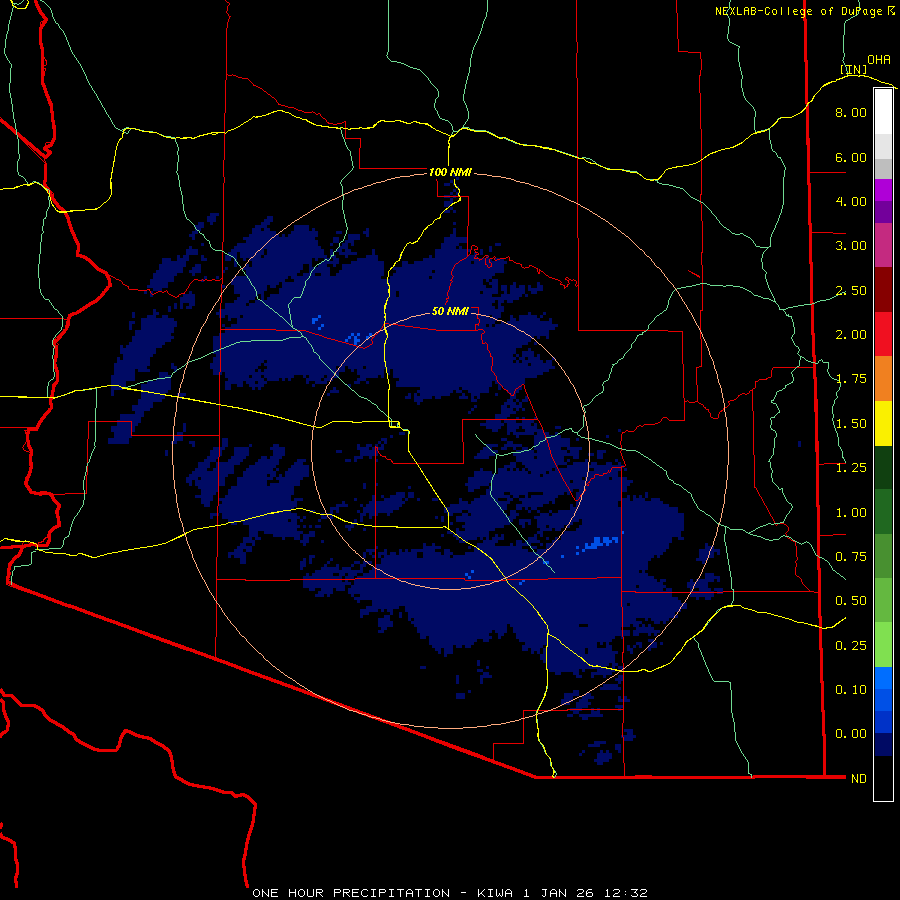The image size is (900, 900).
Task: Pick the darkest green legend swatch
Action: coord(883,468)
